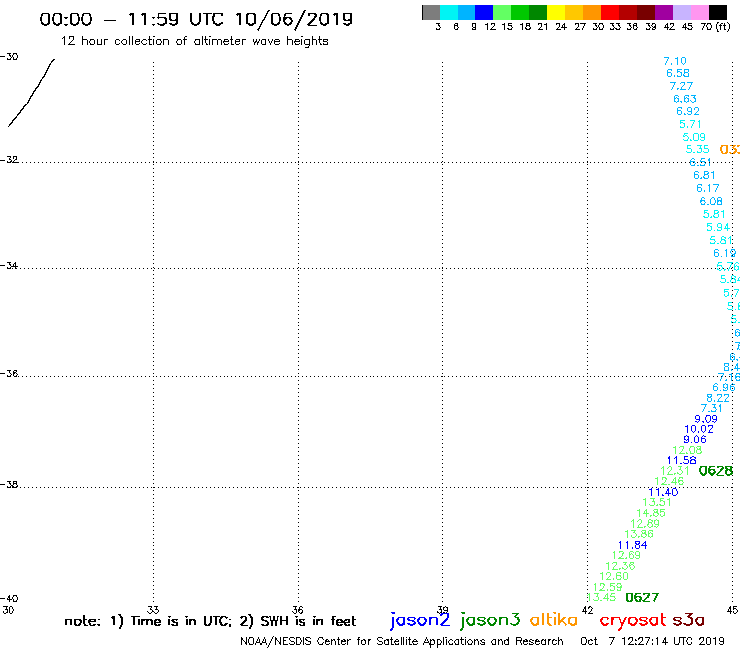Image resolution: width=740 pixels, height=650 pixels.
Task: Click the wave height value 6.08
Action: point(711,201)
